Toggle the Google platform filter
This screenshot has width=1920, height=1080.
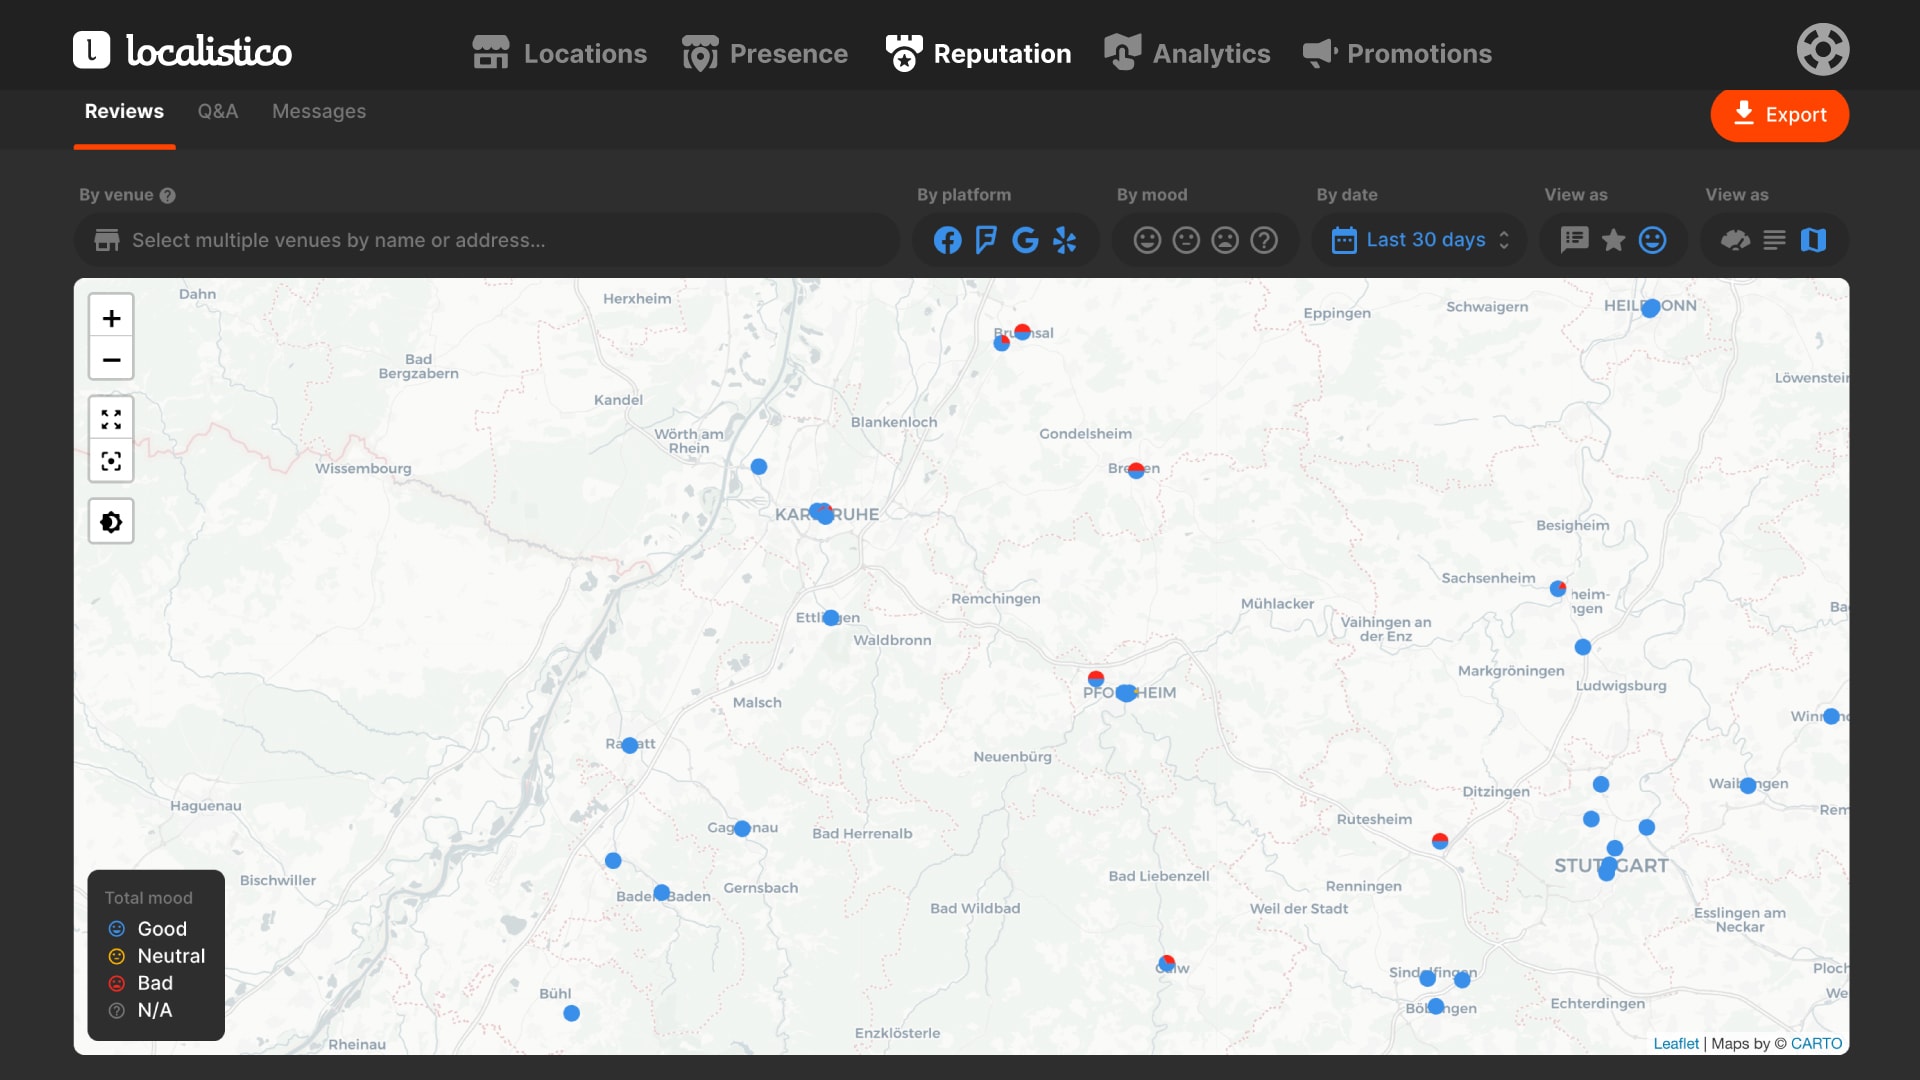[x=1025, y=240]
